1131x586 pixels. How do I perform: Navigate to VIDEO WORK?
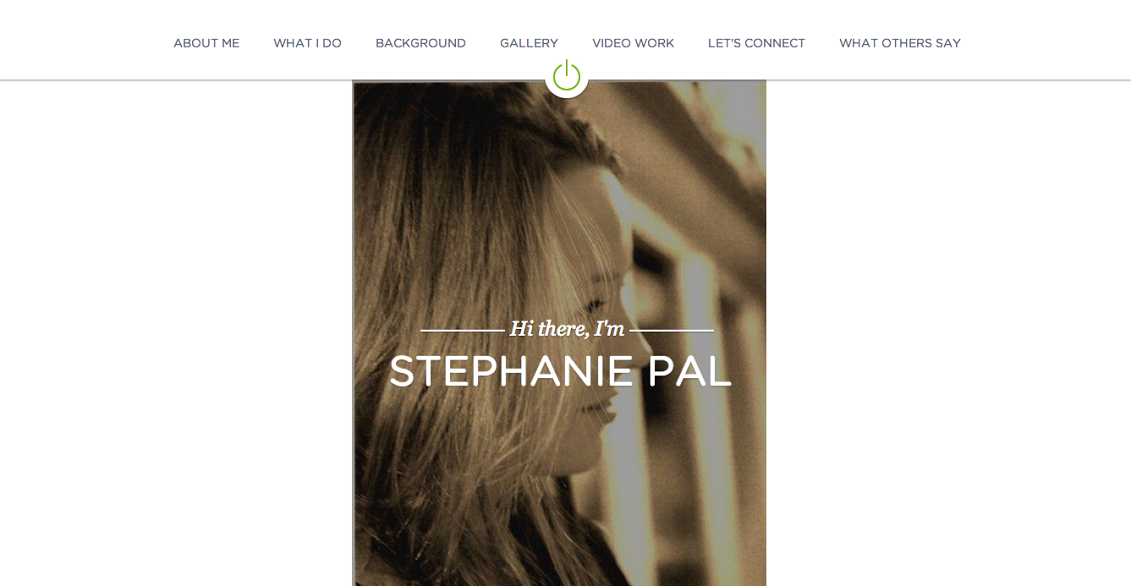click(633, 43)
